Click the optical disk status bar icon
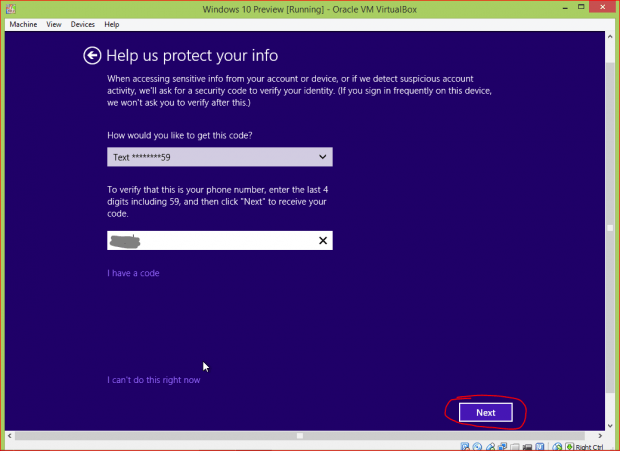 click(x=477, y=447)
